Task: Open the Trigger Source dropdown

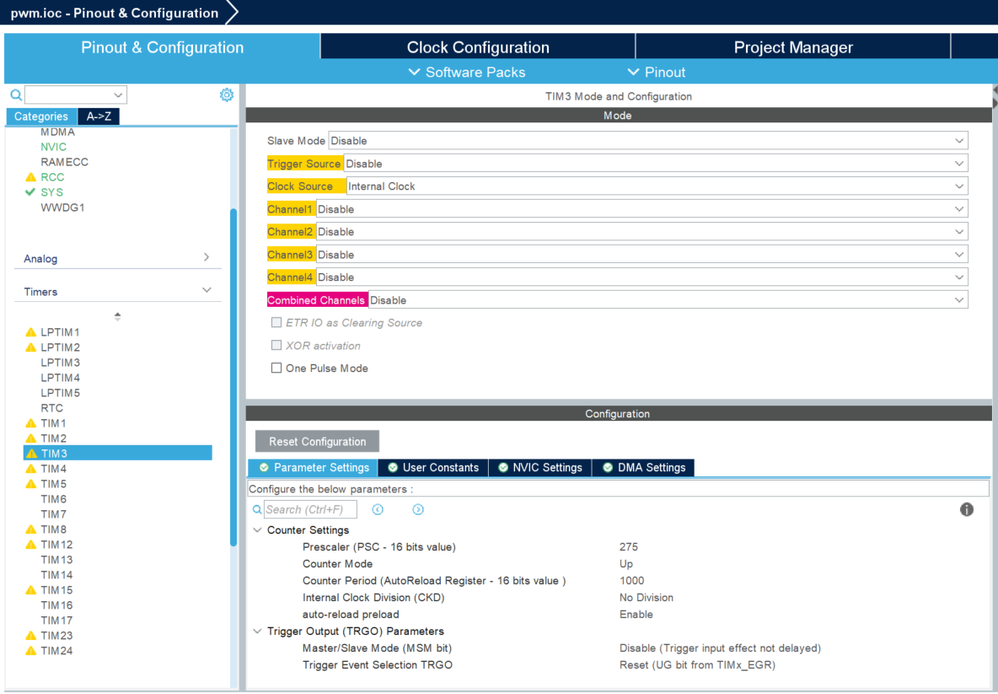Action: pos(656,164)
